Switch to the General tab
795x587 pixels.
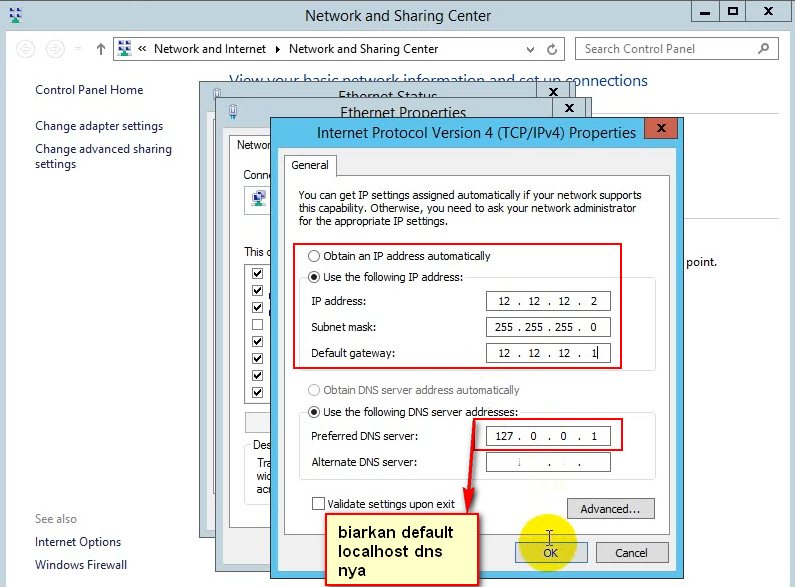310,165
